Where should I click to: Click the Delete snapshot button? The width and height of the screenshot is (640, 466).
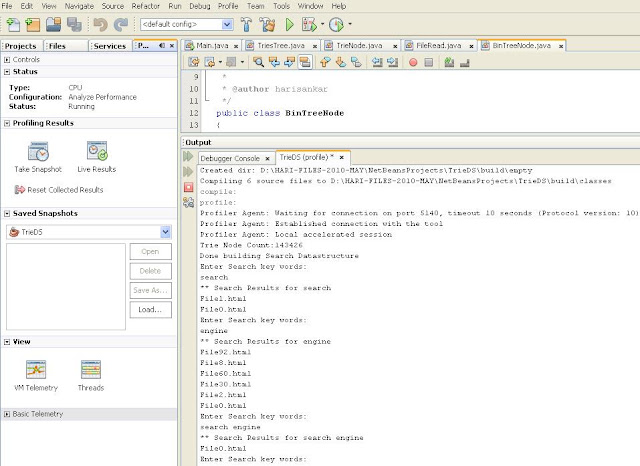click(x=151, y=271)
